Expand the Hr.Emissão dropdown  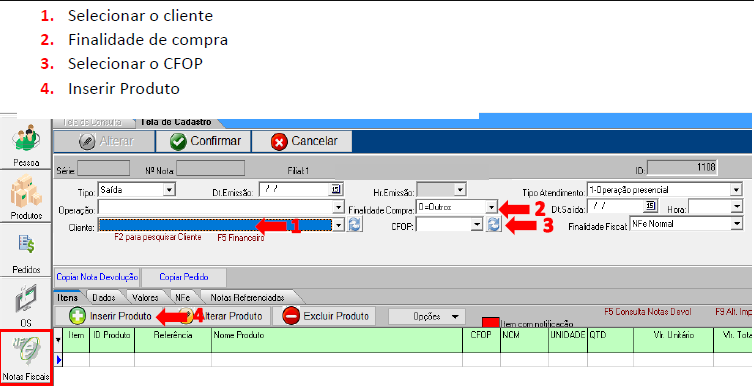click(x=461, y=189)
